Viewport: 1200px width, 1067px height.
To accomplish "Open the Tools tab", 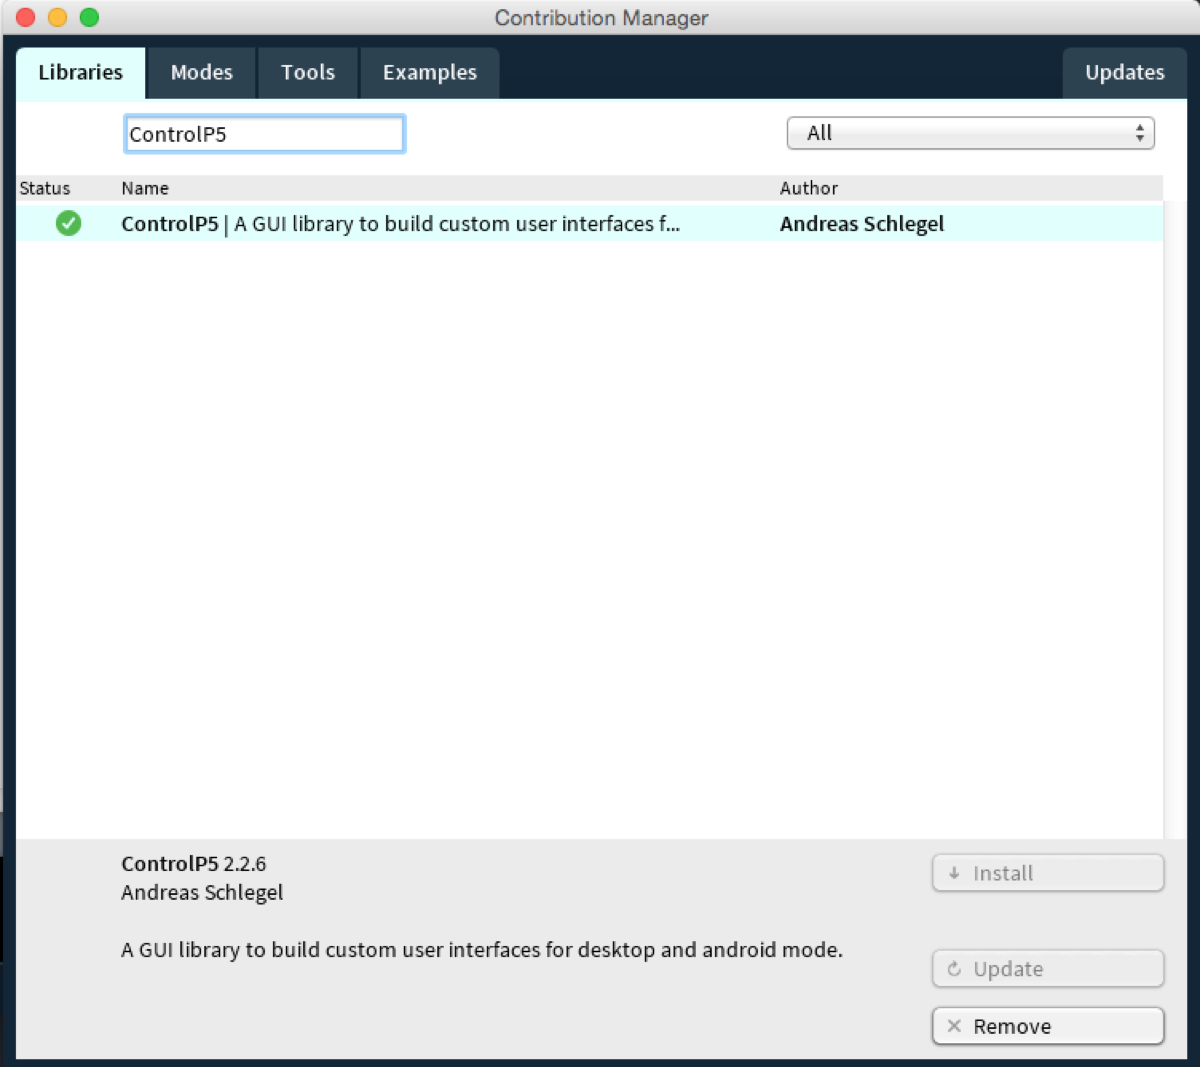I will 308,73.
